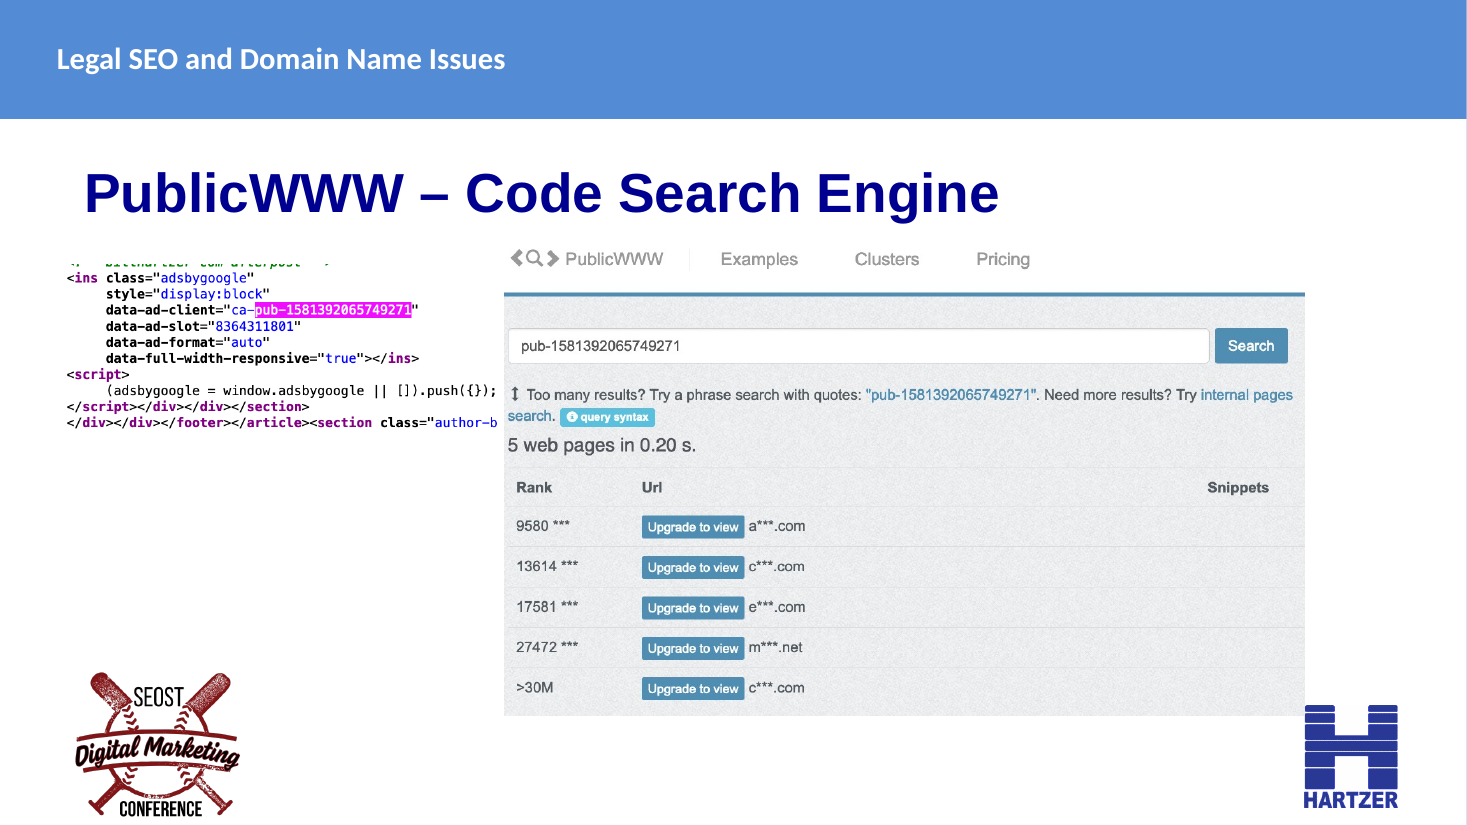Click the m***.net domain text
1467x825 pixels.
click(x=776, y=647)
